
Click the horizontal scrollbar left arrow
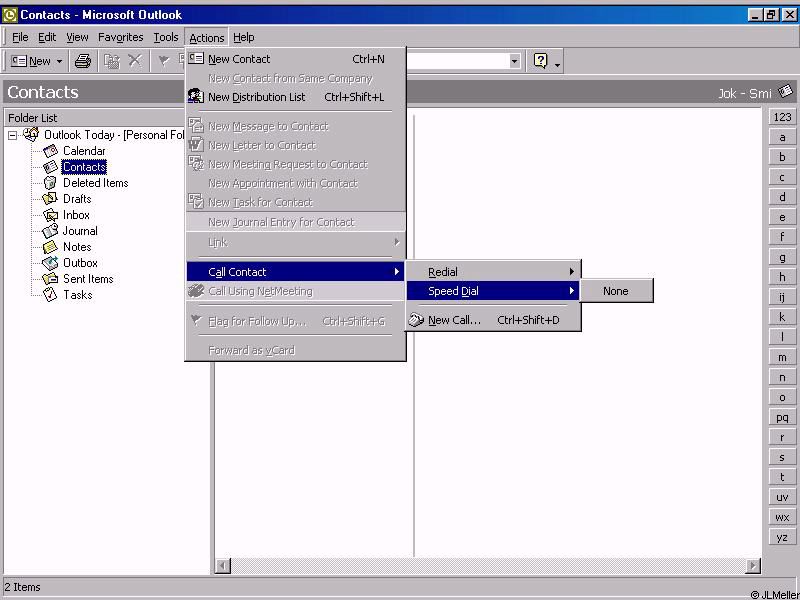[223, 565]
